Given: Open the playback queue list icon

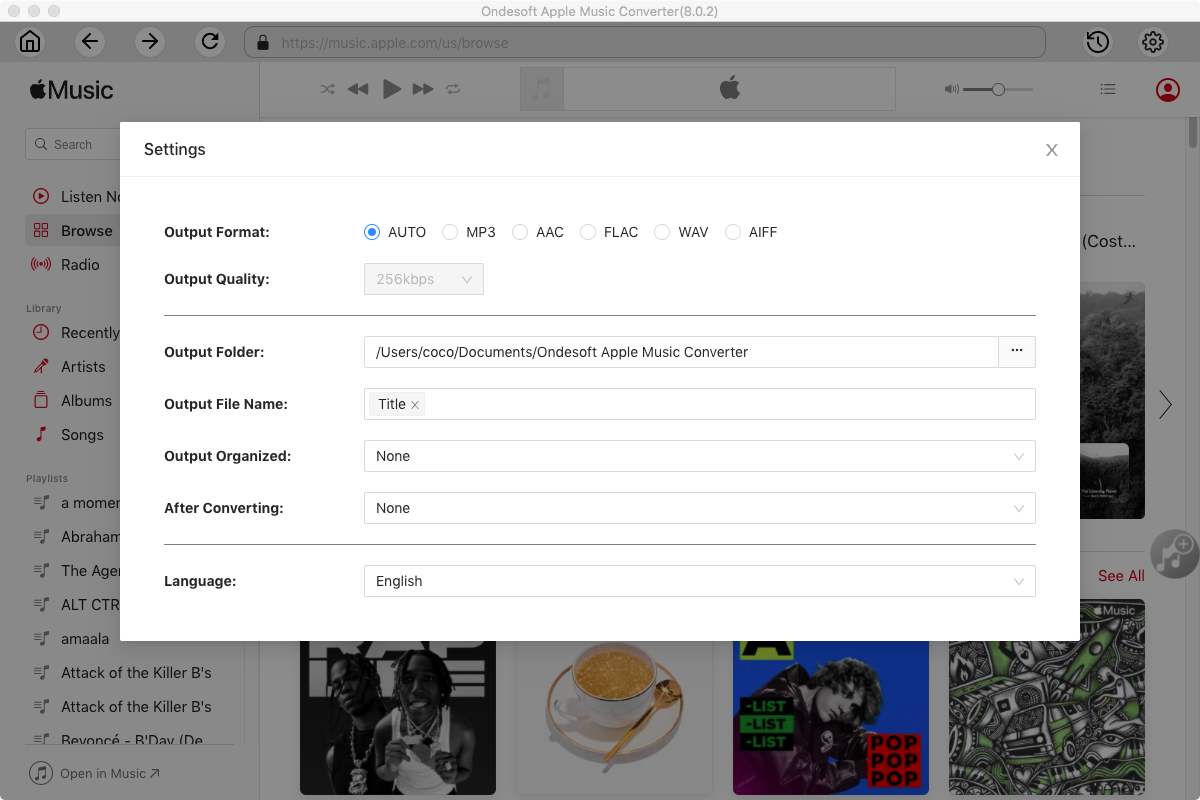Looking at the screenshot, I should 1108,89.
